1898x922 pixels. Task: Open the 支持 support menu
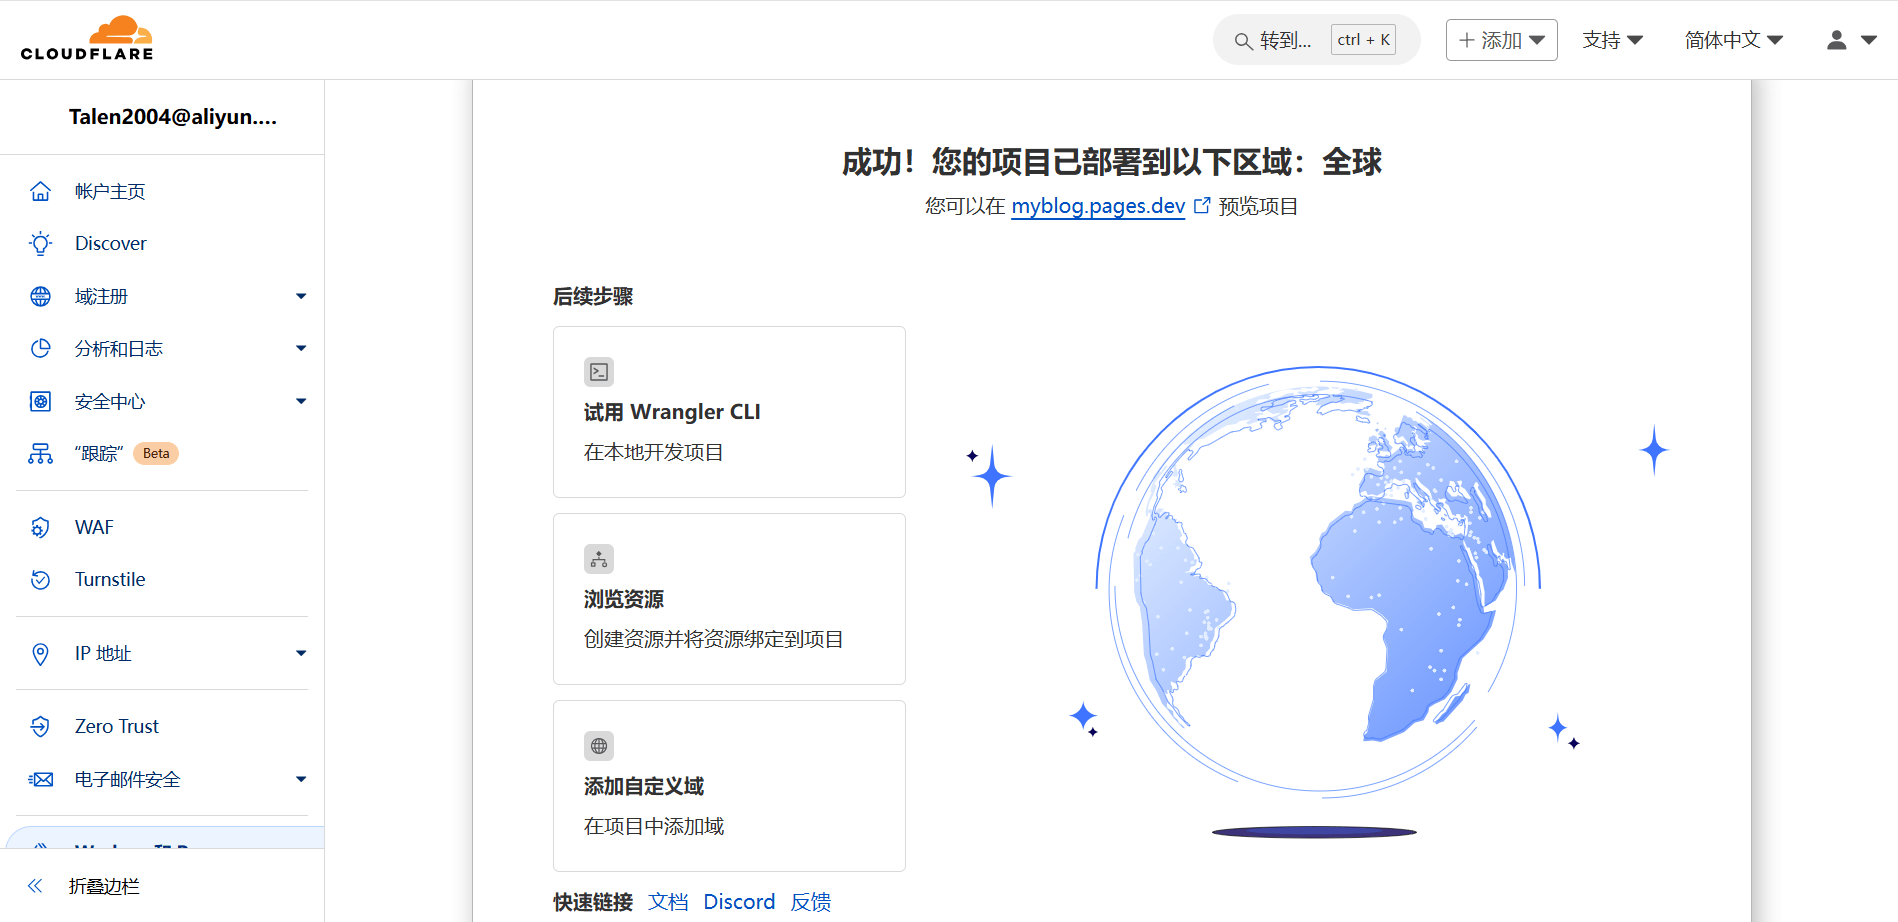point(1612,40)
